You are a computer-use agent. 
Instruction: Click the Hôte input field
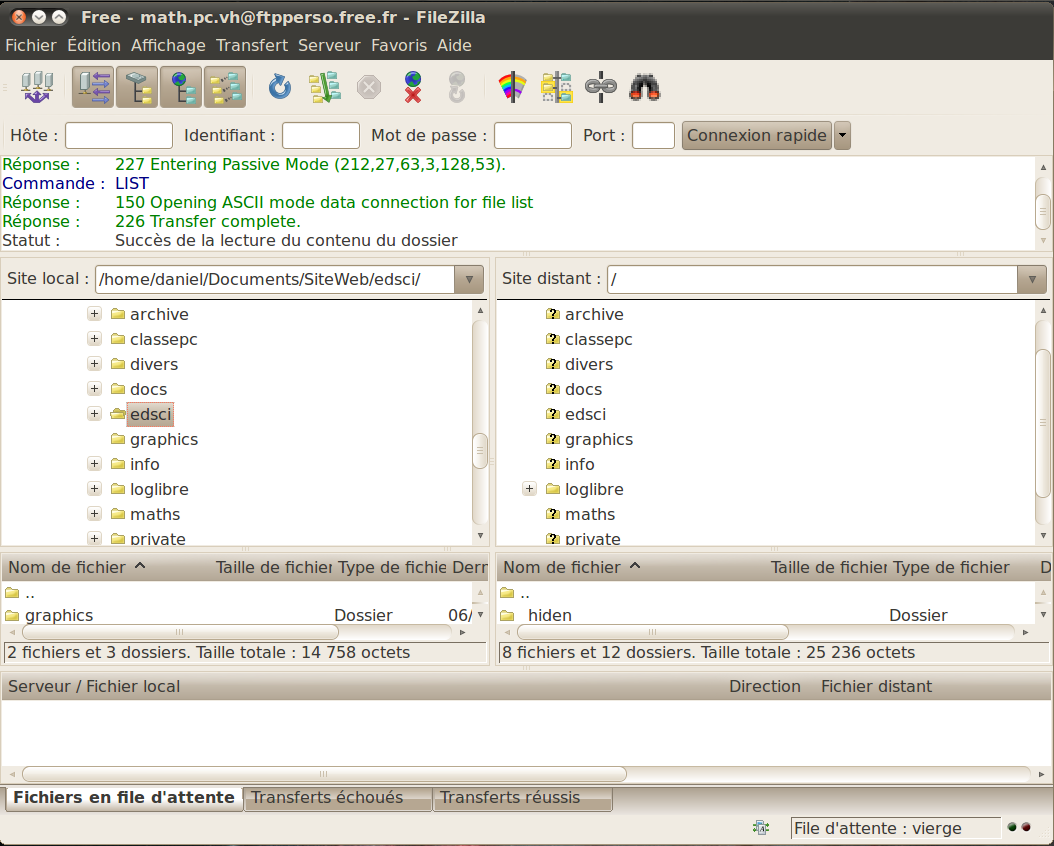pos(119,136)
